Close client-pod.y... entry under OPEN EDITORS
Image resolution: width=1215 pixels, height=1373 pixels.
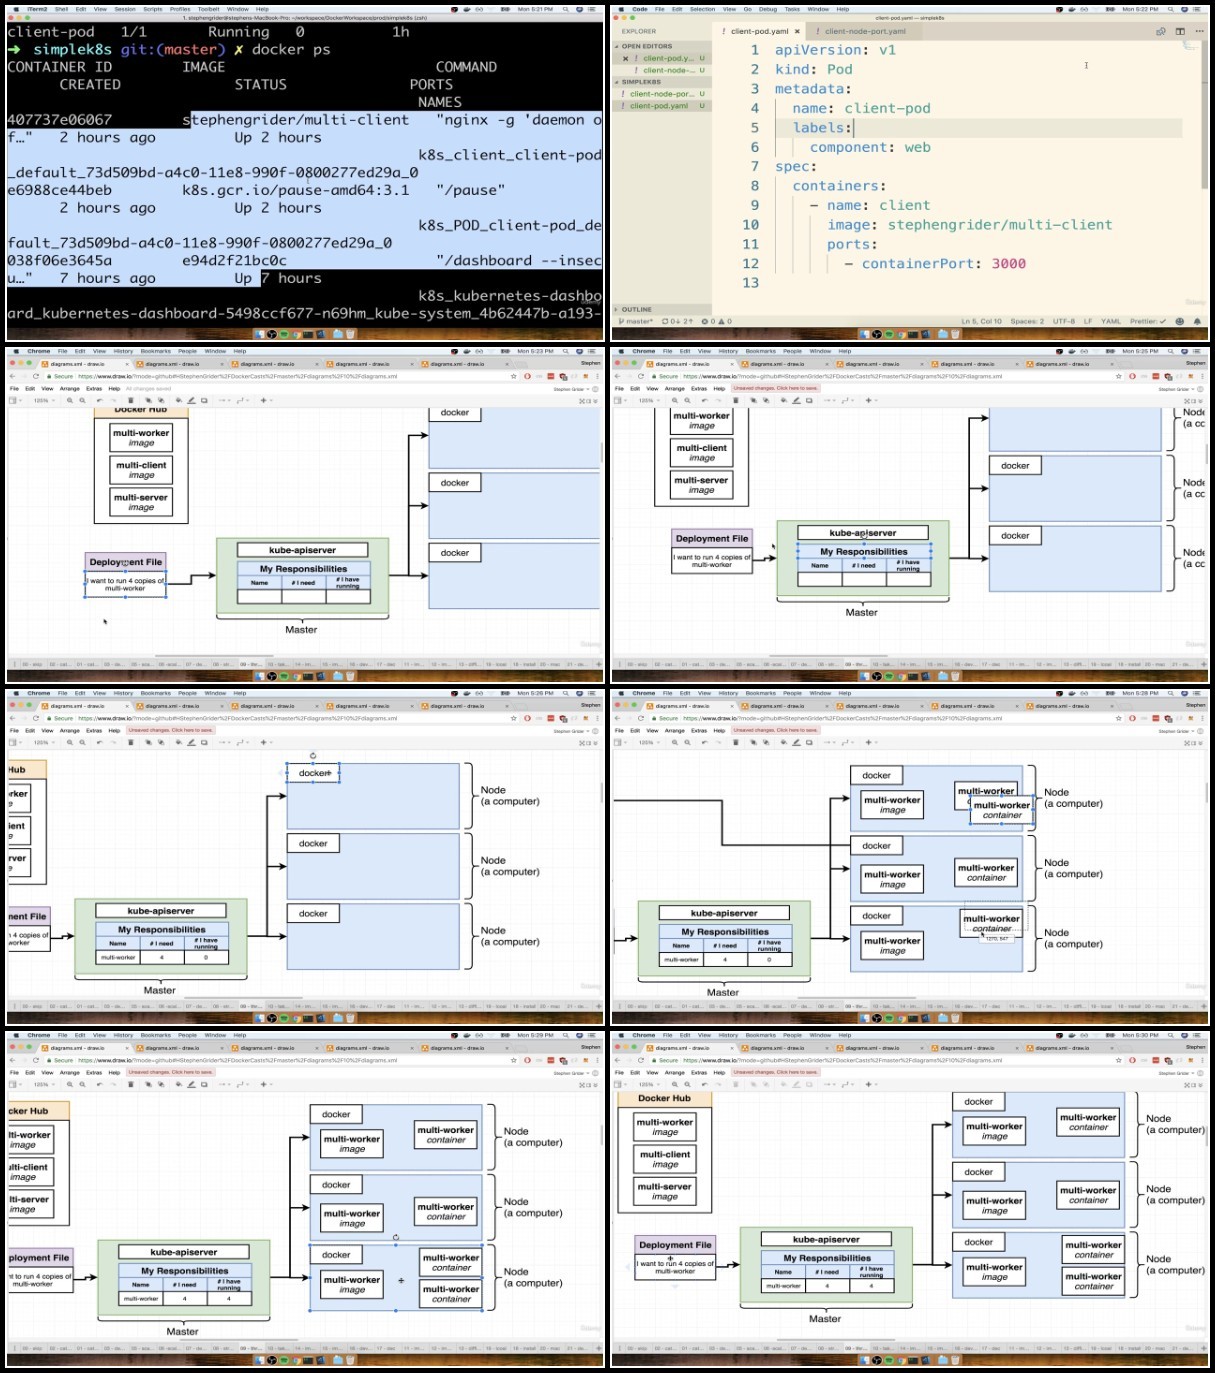[625, 58]
